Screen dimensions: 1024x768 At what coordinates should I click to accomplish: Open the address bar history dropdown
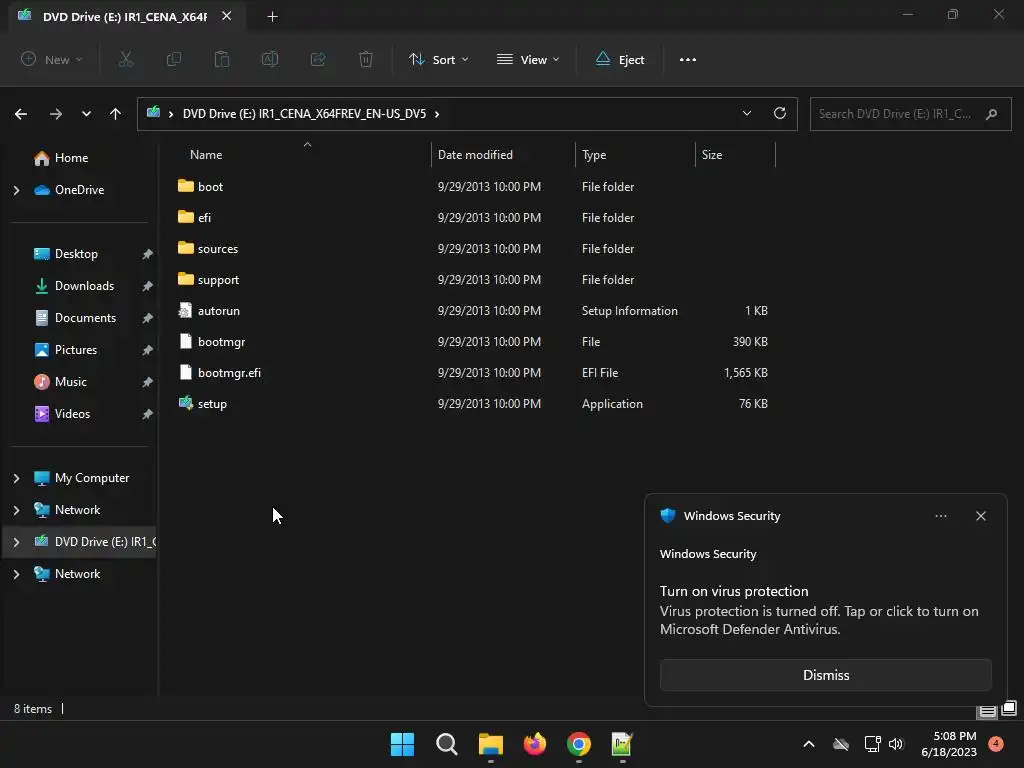coord(746,114)
